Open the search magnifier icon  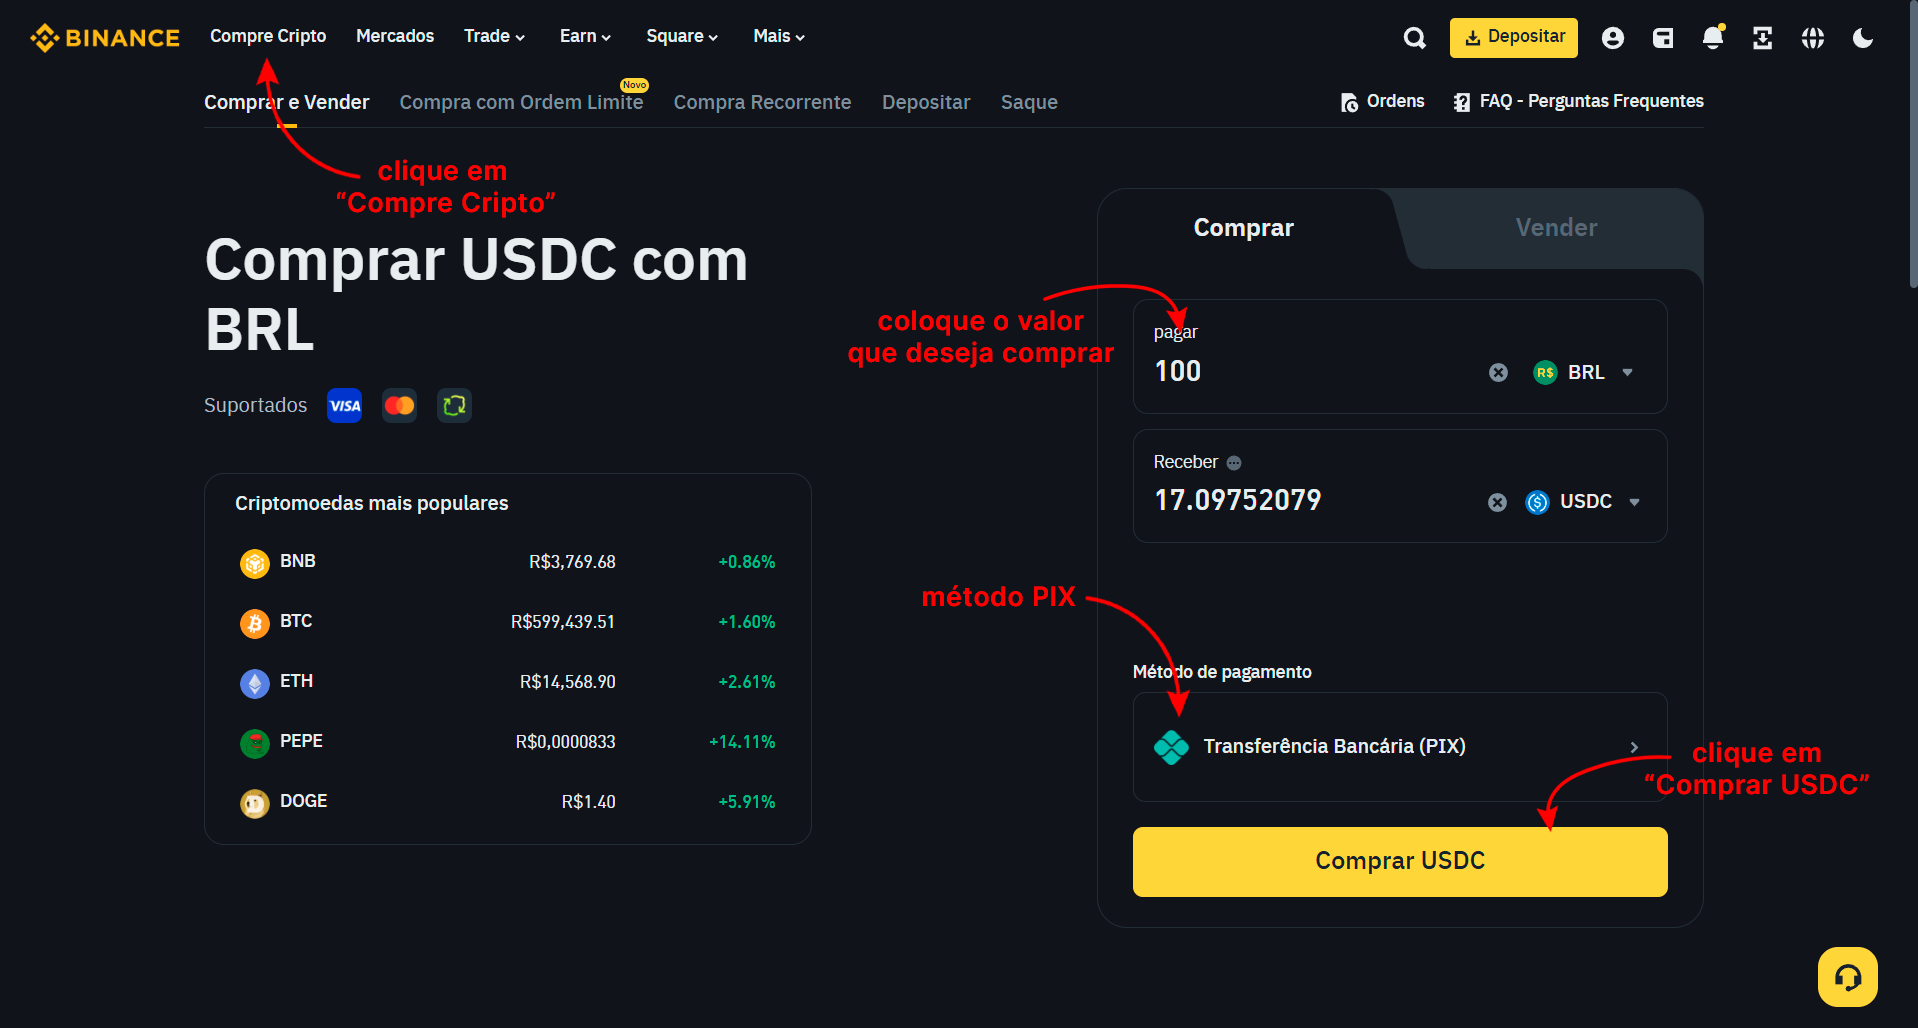coord(1414,38)
